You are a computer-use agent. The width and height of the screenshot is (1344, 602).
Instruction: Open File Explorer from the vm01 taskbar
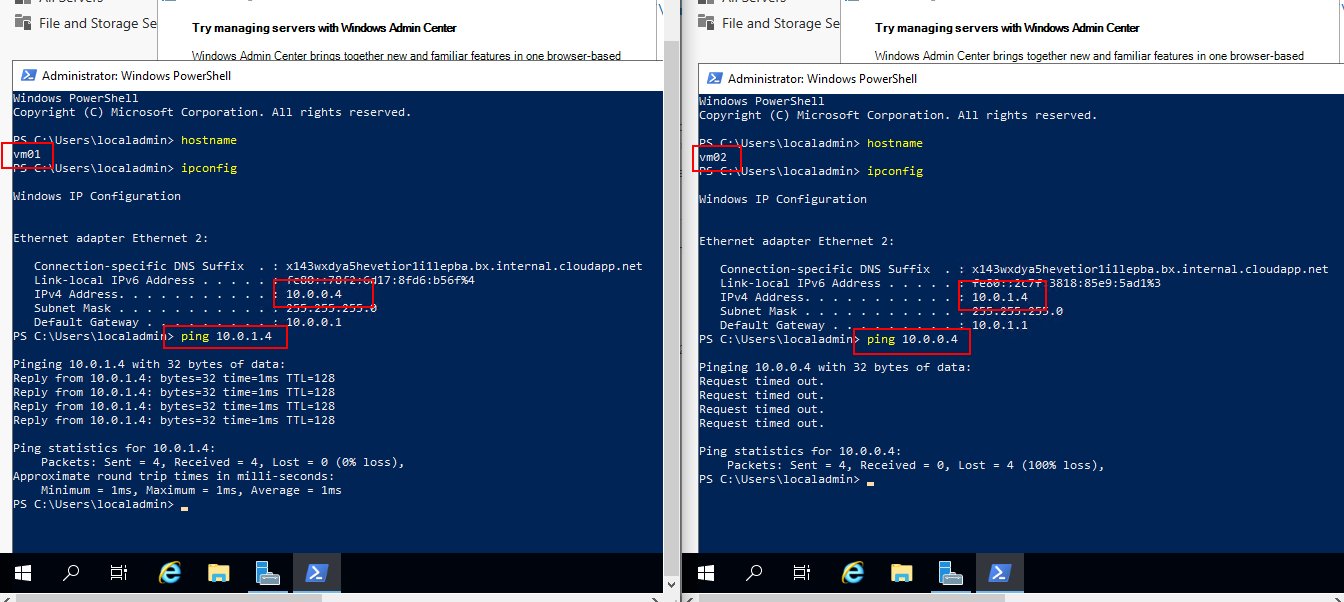218,573
